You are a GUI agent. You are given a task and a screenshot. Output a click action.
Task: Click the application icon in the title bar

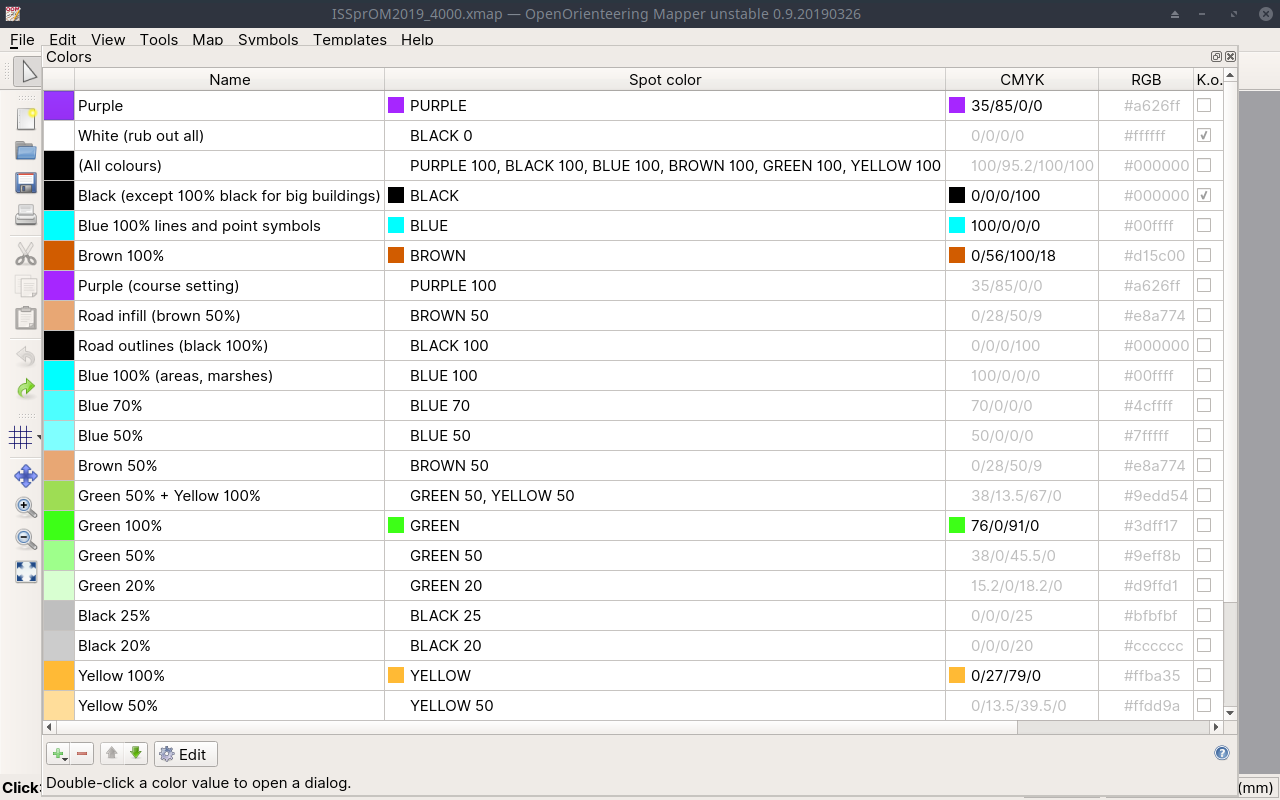coord(13,14)
